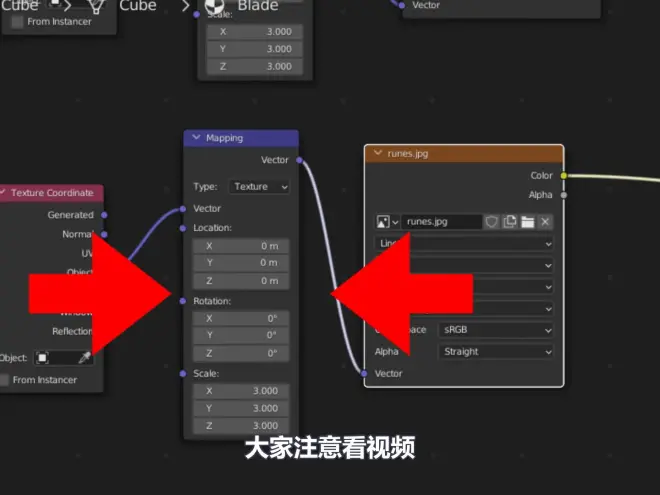The image size is (660, 495).
Task: Pick object with the eyedropper icon
Action: 85,358
